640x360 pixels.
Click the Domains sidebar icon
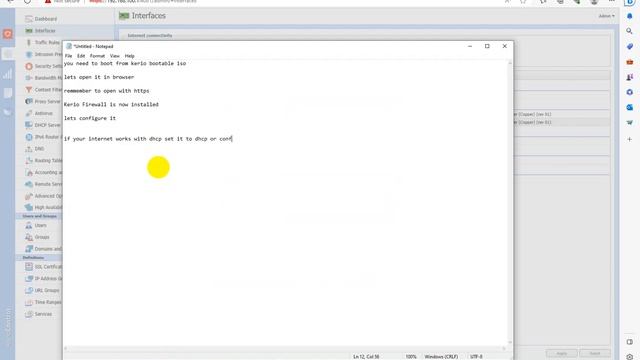(x=29, y=249)
